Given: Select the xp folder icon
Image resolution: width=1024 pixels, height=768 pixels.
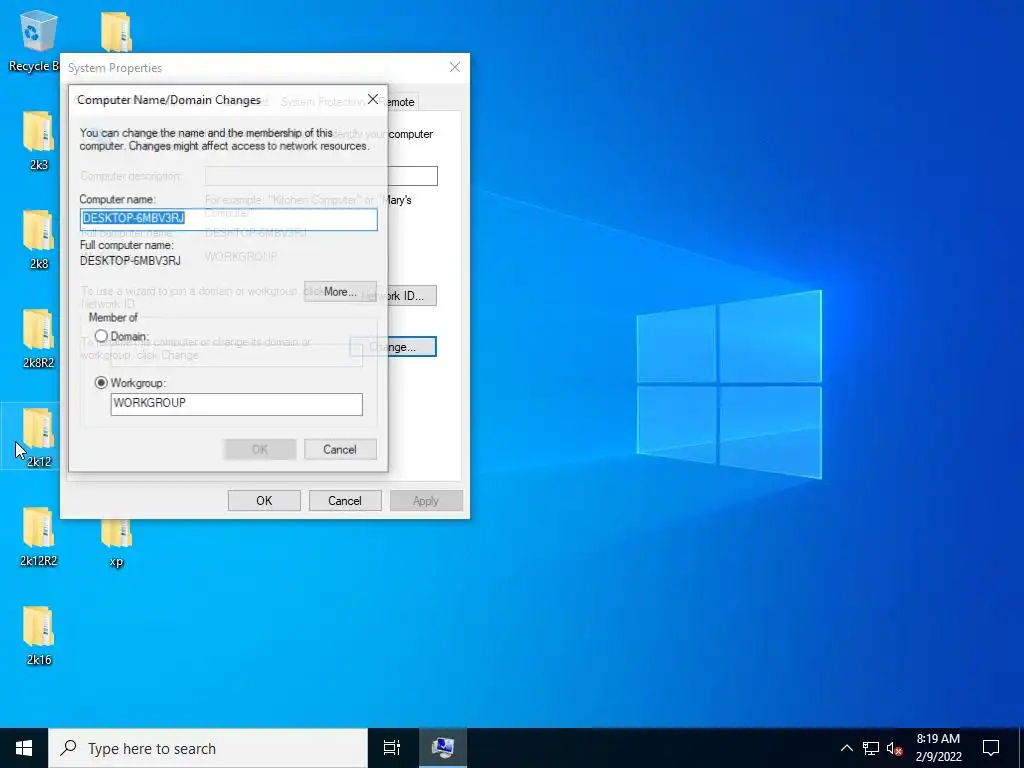Looking at the screenshot, I should [116, 542].
